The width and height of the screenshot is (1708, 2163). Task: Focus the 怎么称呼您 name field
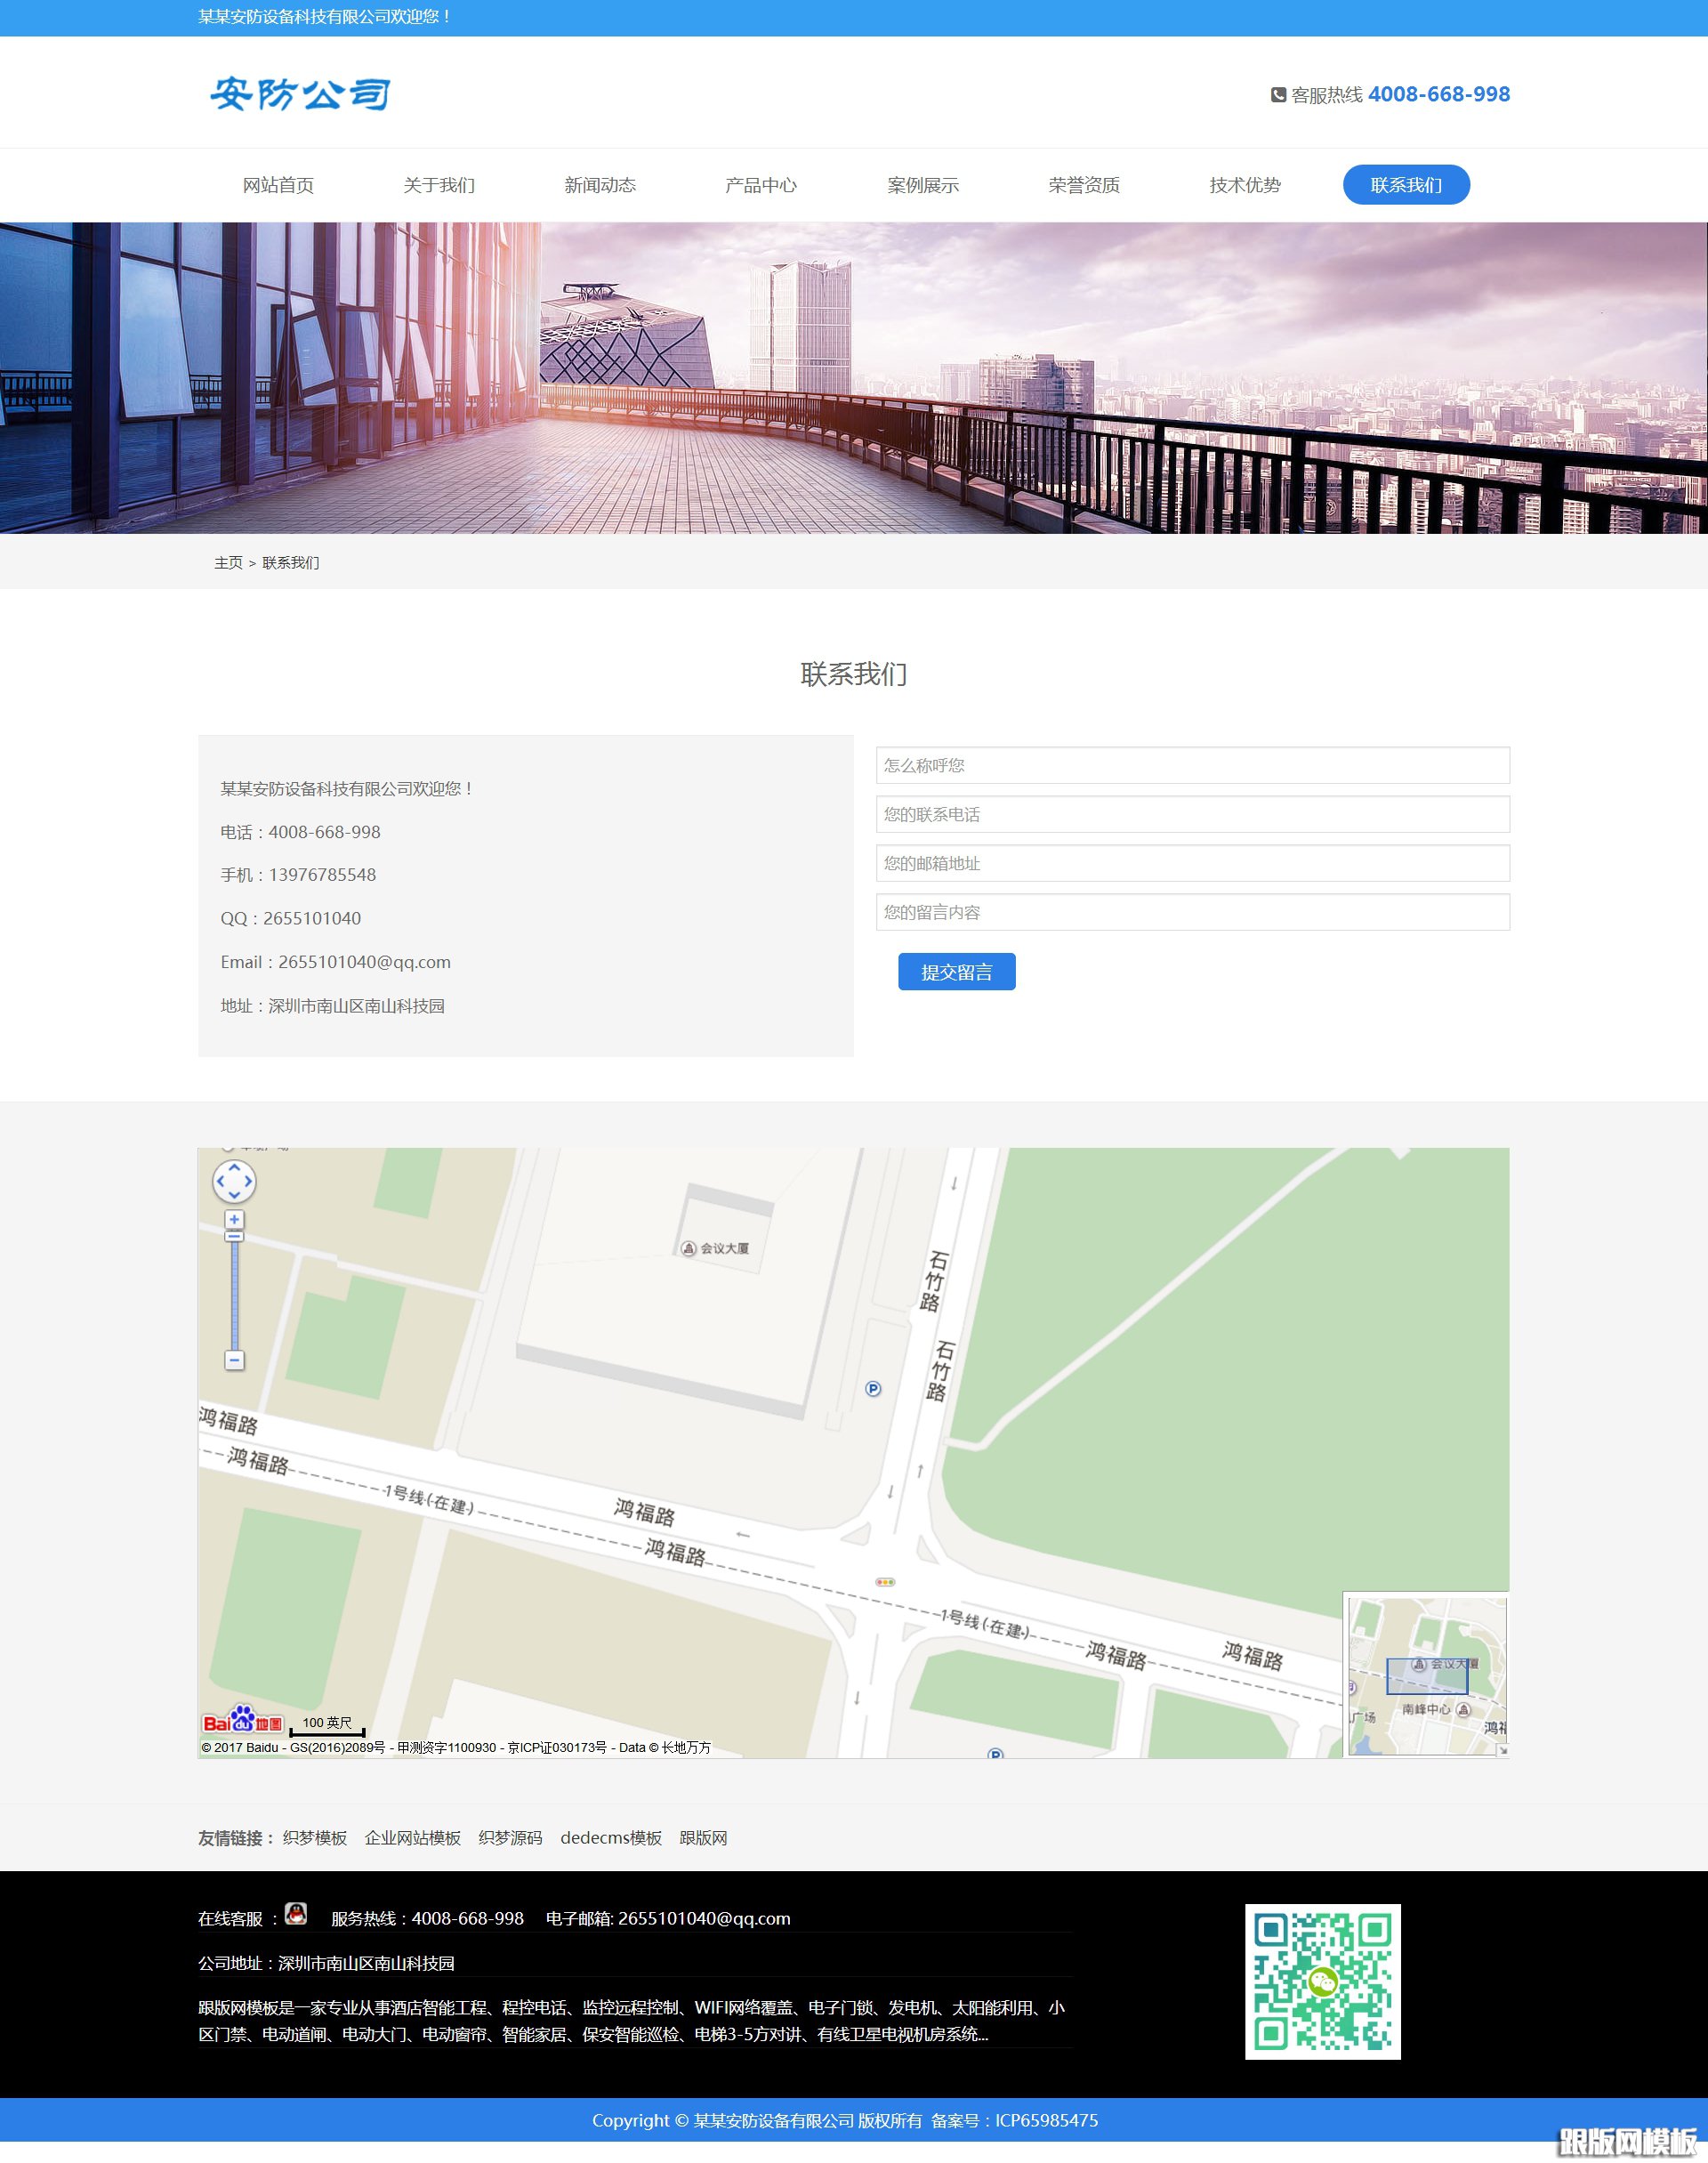(1193, 765)
